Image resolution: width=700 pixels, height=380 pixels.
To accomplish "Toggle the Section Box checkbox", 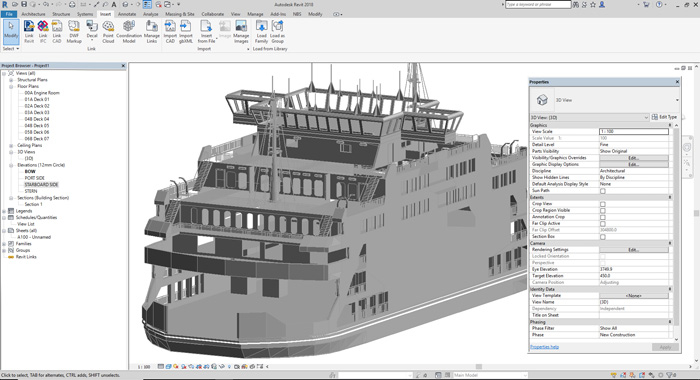I will [x=603, y=237].
